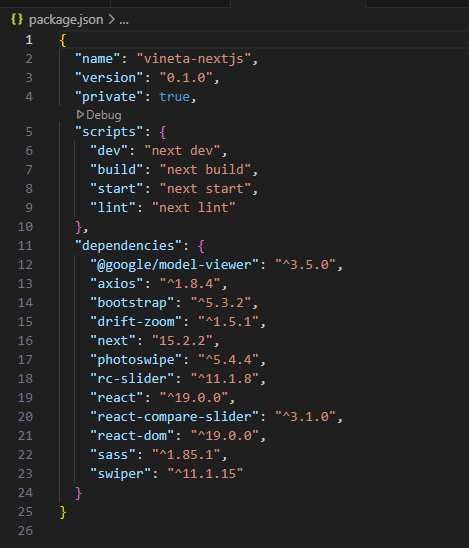Click the opening yellow brace on line 1
This screenshot has height=548, width=469.
click(63, 40)
